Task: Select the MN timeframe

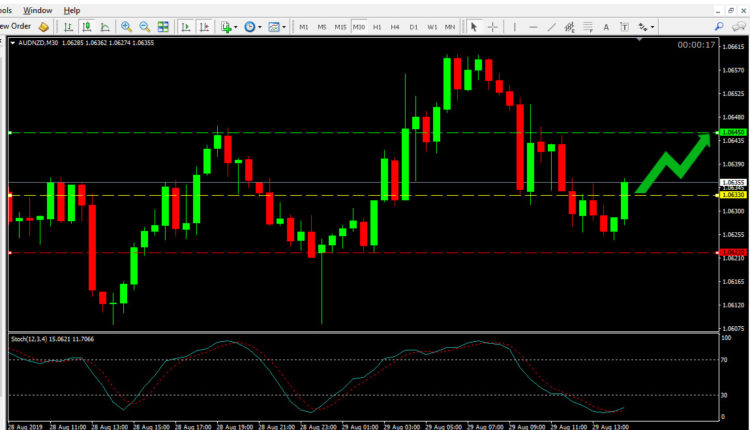Action: [x=450, y=27]
